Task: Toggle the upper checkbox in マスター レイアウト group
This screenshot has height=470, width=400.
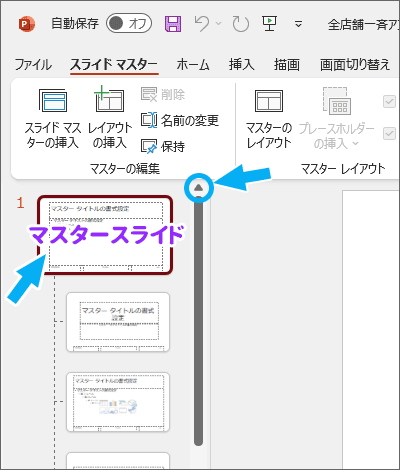Action: click(389, 102)
